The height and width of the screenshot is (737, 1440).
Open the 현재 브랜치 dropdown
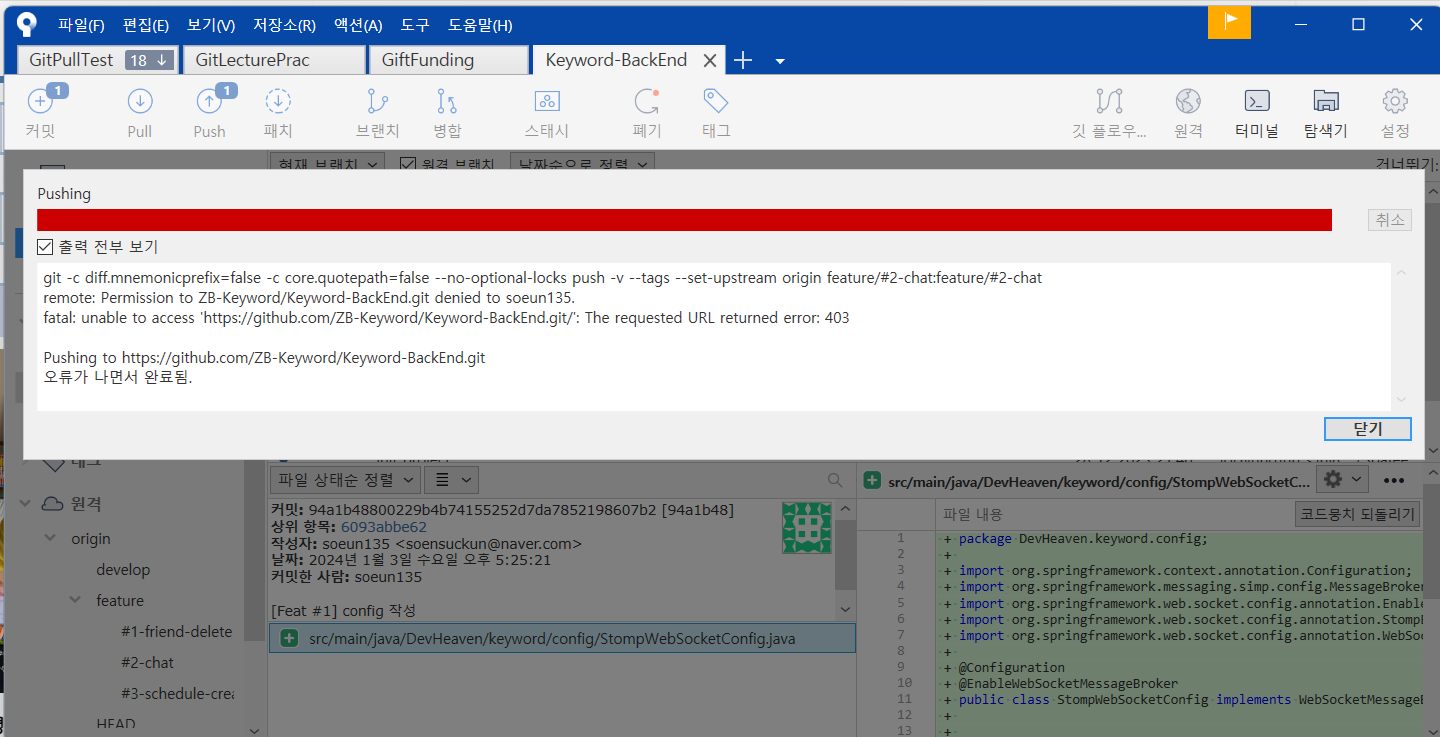[328, 164]
